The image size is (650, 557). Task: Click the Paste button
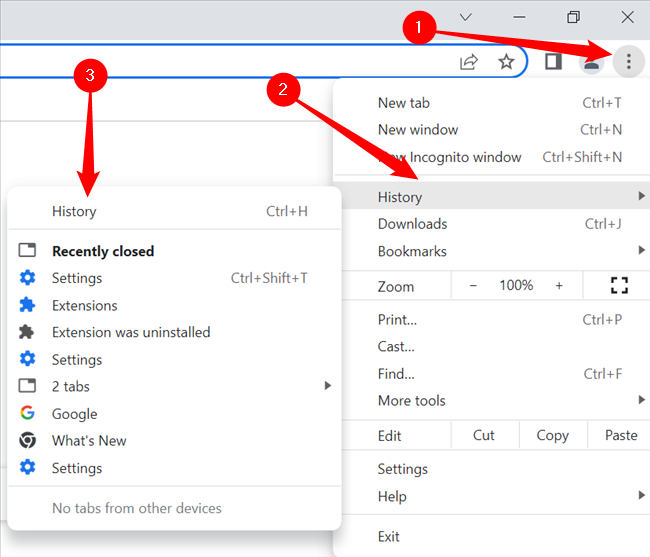point(621,435)
